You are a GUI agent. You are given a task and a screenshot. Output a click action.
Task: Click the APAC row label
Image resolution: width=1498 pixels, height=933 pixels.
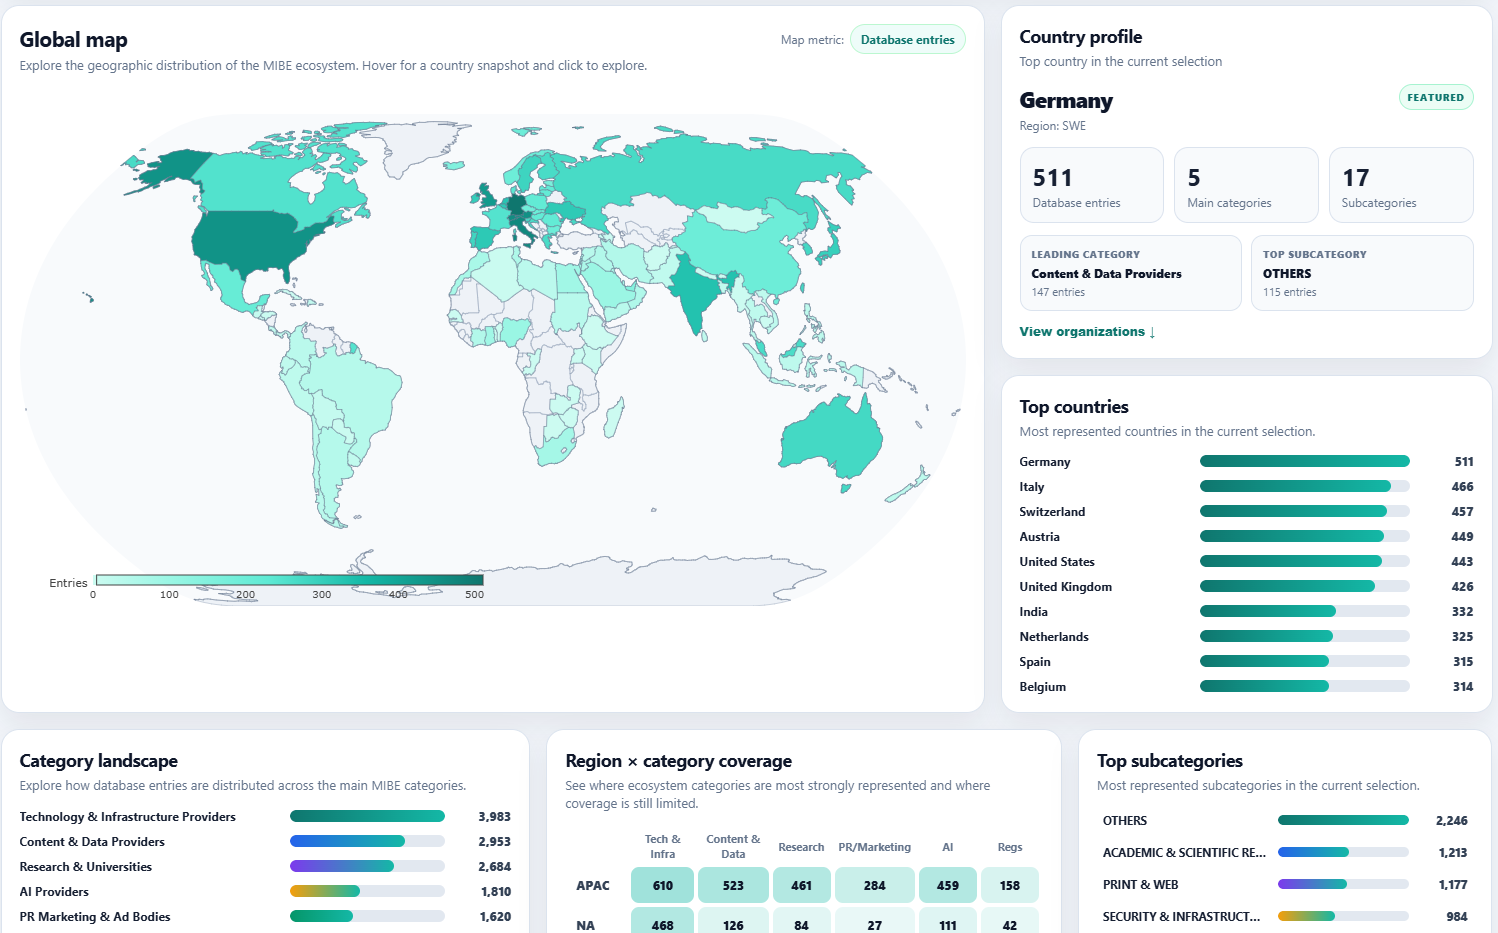tap(593, 885)
